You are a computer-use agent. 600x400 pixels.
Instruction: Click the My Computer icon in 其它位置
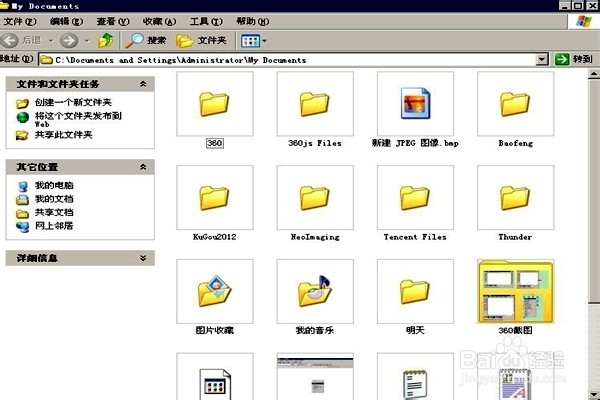tap(23, 186)
